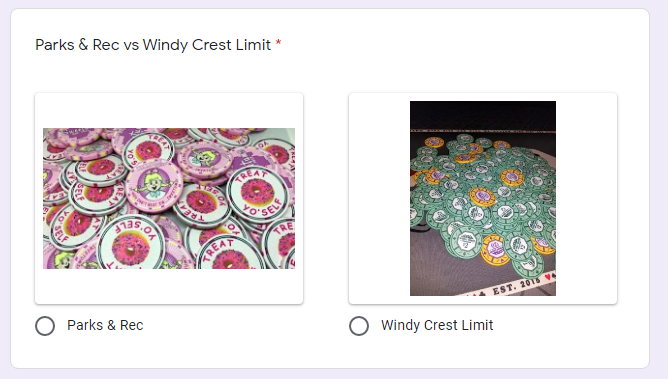Image resolution: width=668 pixels, height=379 pixels.
Task: Click the black area atop Windy Crest photo
Action: click(483, 114)
